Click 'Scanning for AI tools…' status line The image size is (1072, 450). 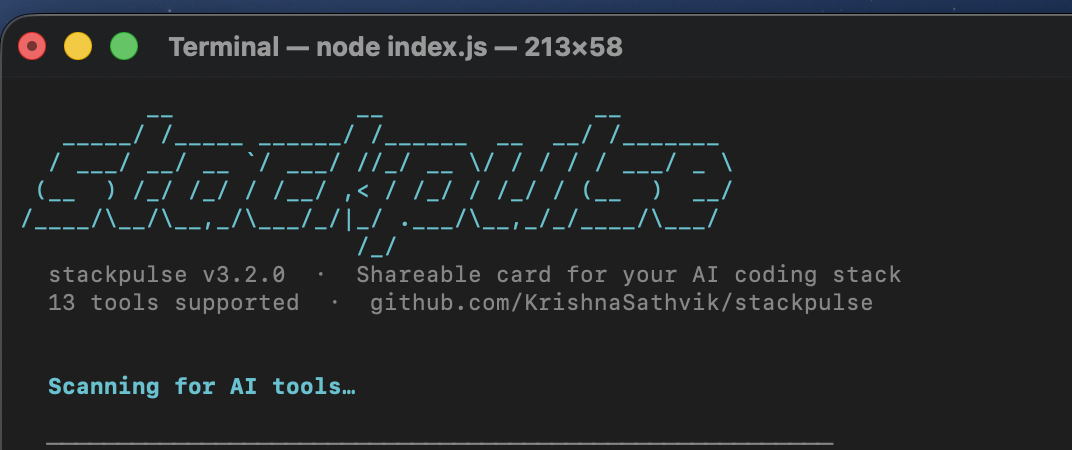[202, 387]
